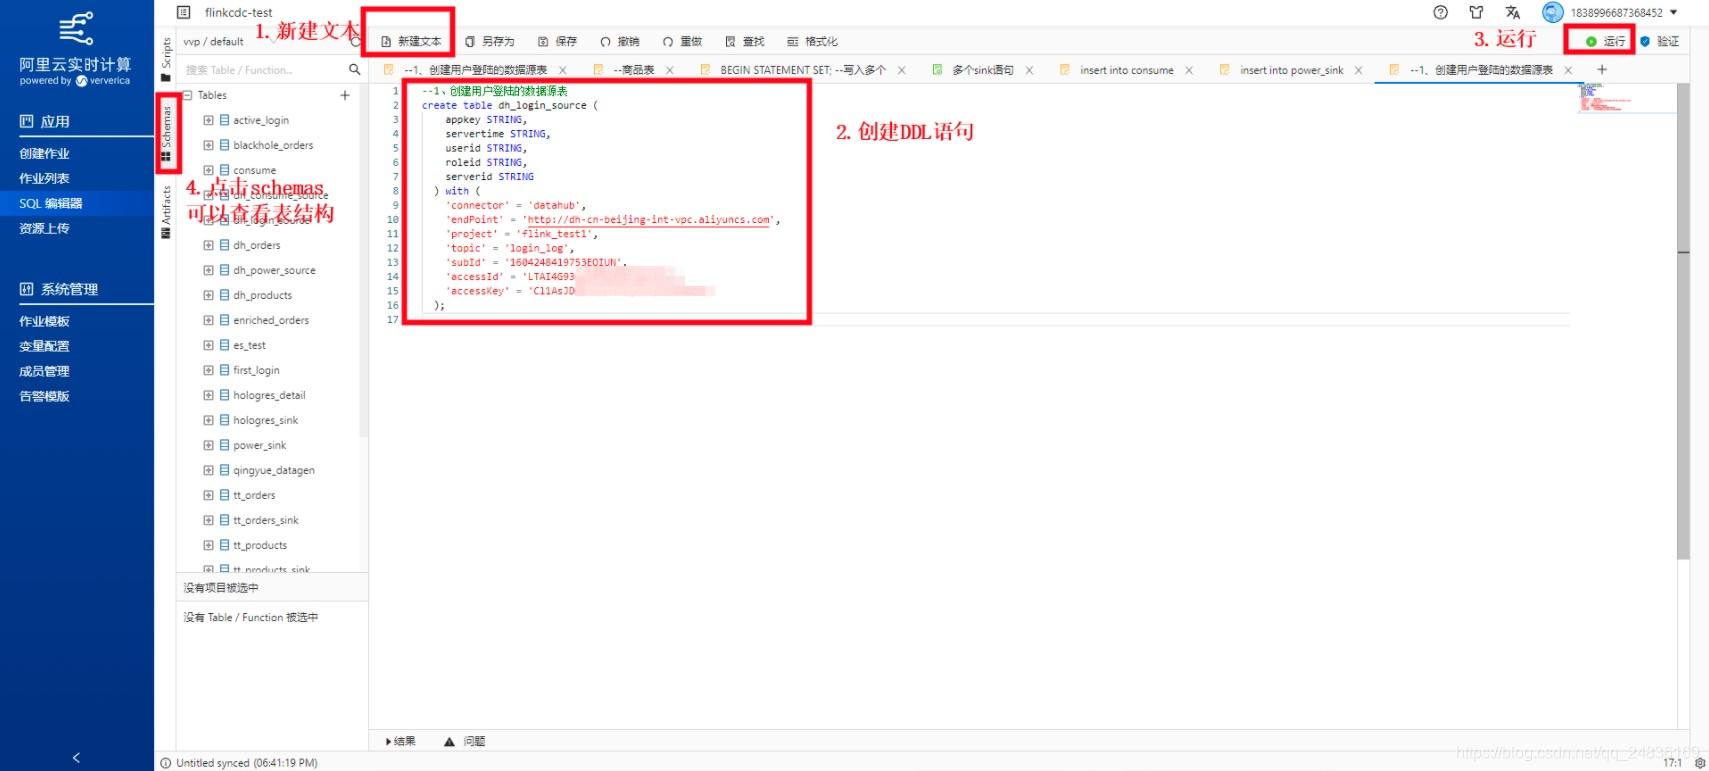Screen dimensions: 1709x771
Task: Expand the active_login table
Action: point(208,120)
